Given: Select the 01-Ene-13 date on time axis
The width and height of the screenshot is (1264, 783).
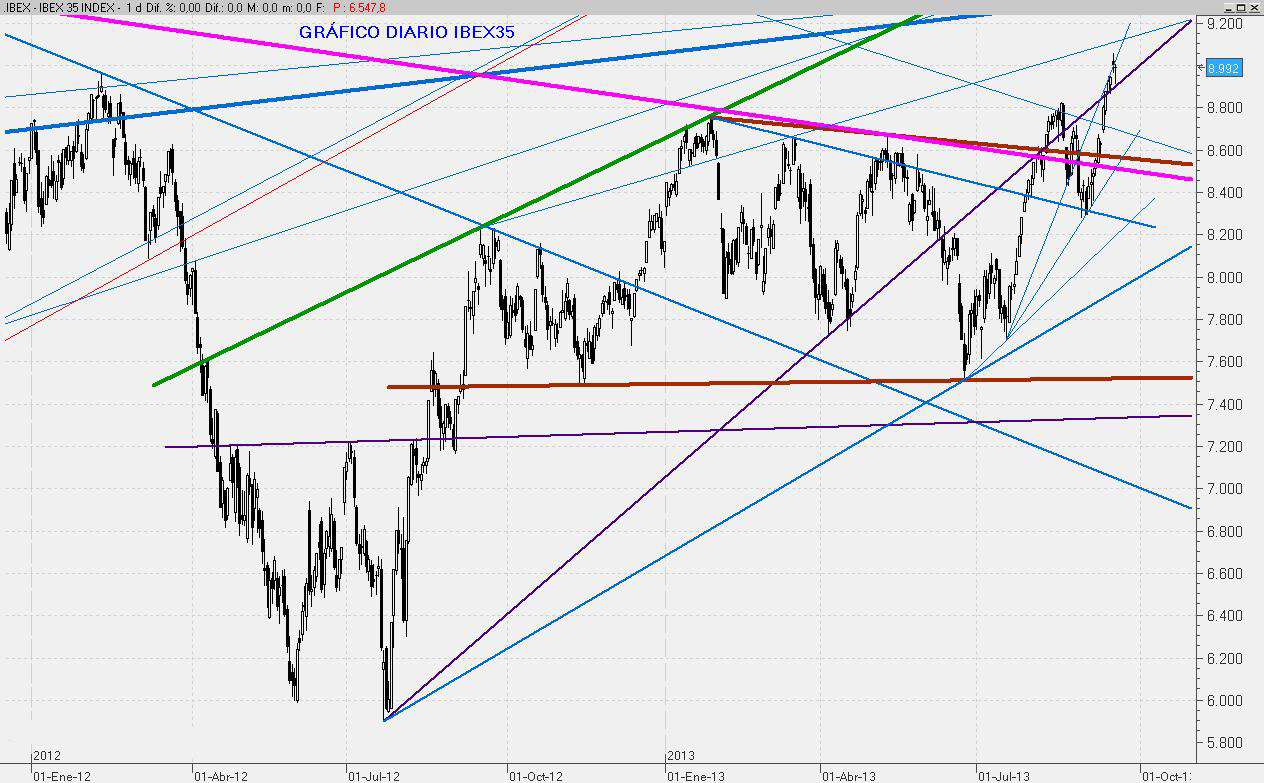Looking at the screenshot, I should pyautogui.click(x=695, y=775).
